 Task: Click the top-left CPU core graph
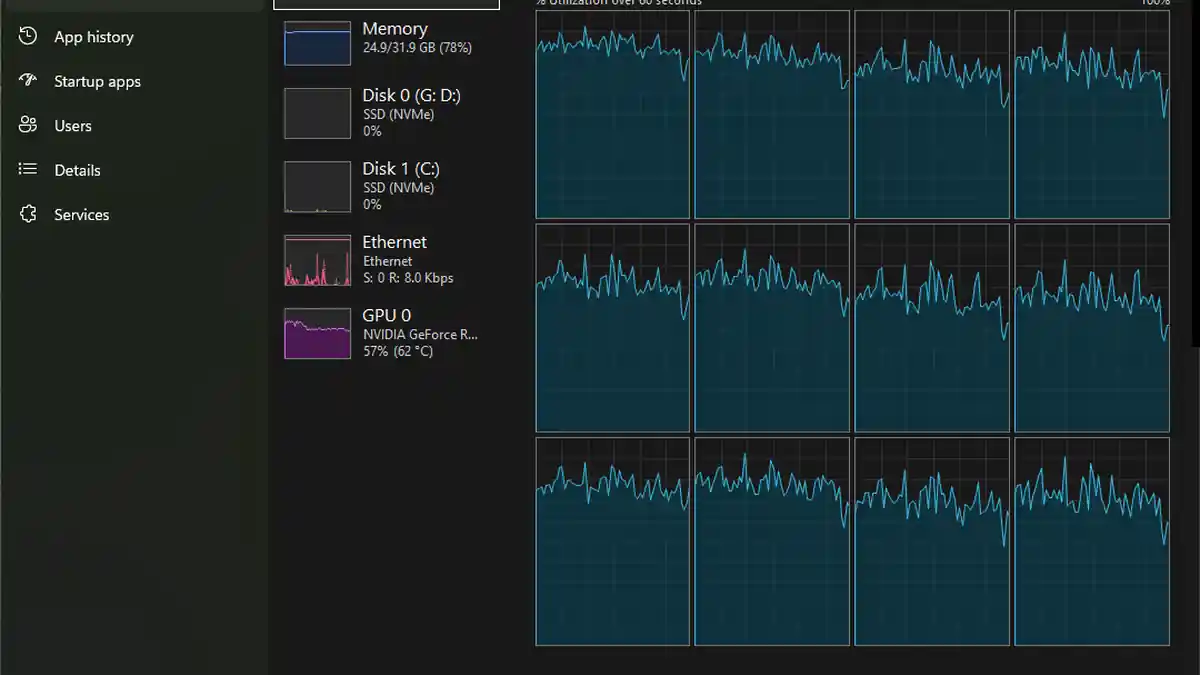[x=612, y=115]
